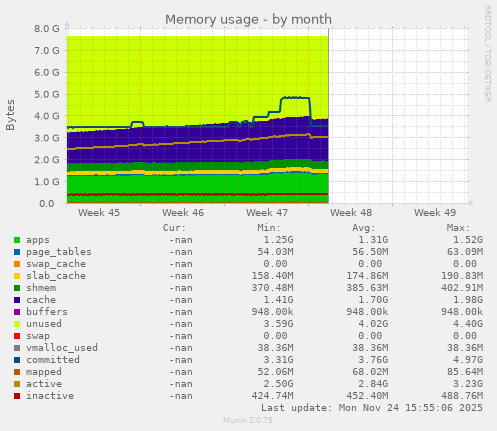
Task: Click the unused lime legend swatch
Action: click(x=17, y=324)
